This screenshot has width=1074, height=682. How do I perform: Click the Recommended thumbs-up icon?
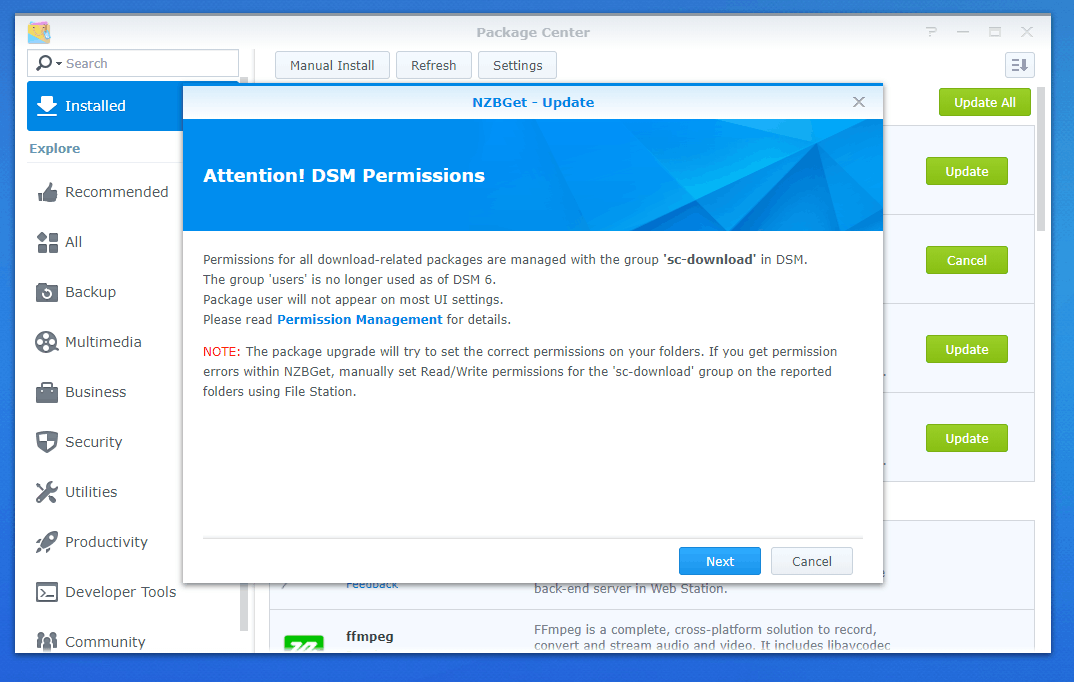pyautogui.click(x=47, y=192)
